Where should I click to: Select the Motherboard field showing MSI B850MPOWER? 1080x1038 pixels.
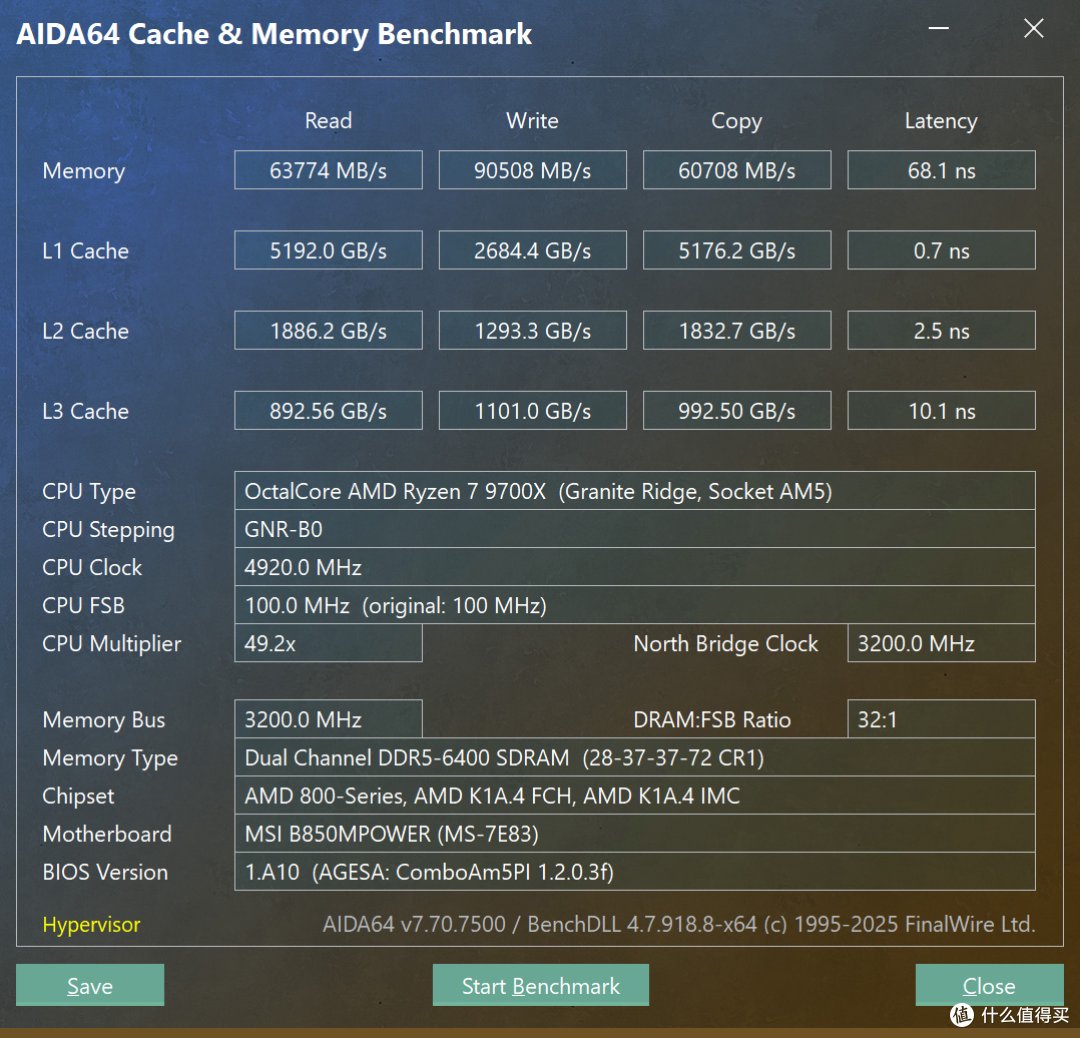(x=635, y=834)
